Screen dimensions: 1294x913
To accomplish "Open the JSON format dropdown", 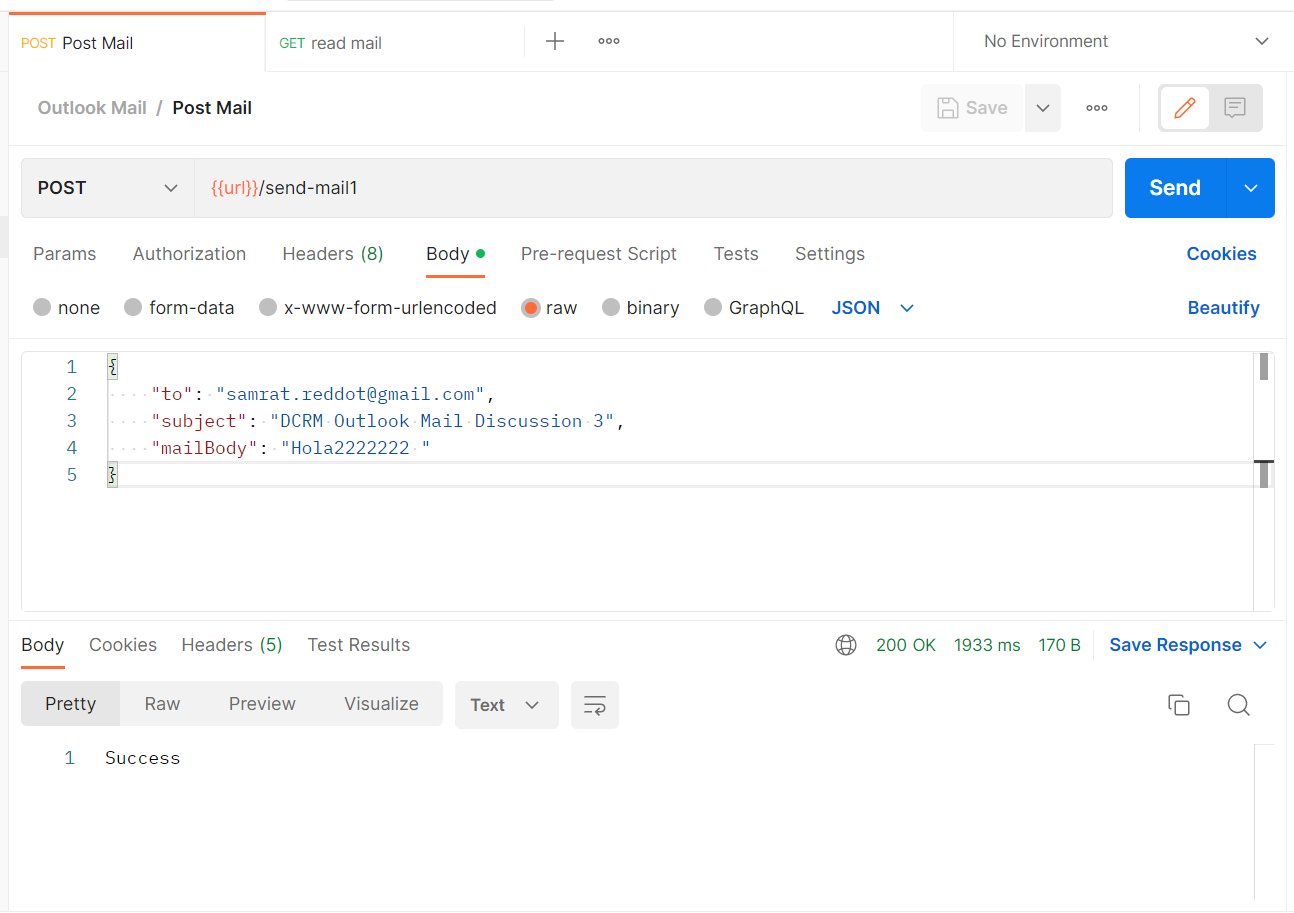I will 872,307.
